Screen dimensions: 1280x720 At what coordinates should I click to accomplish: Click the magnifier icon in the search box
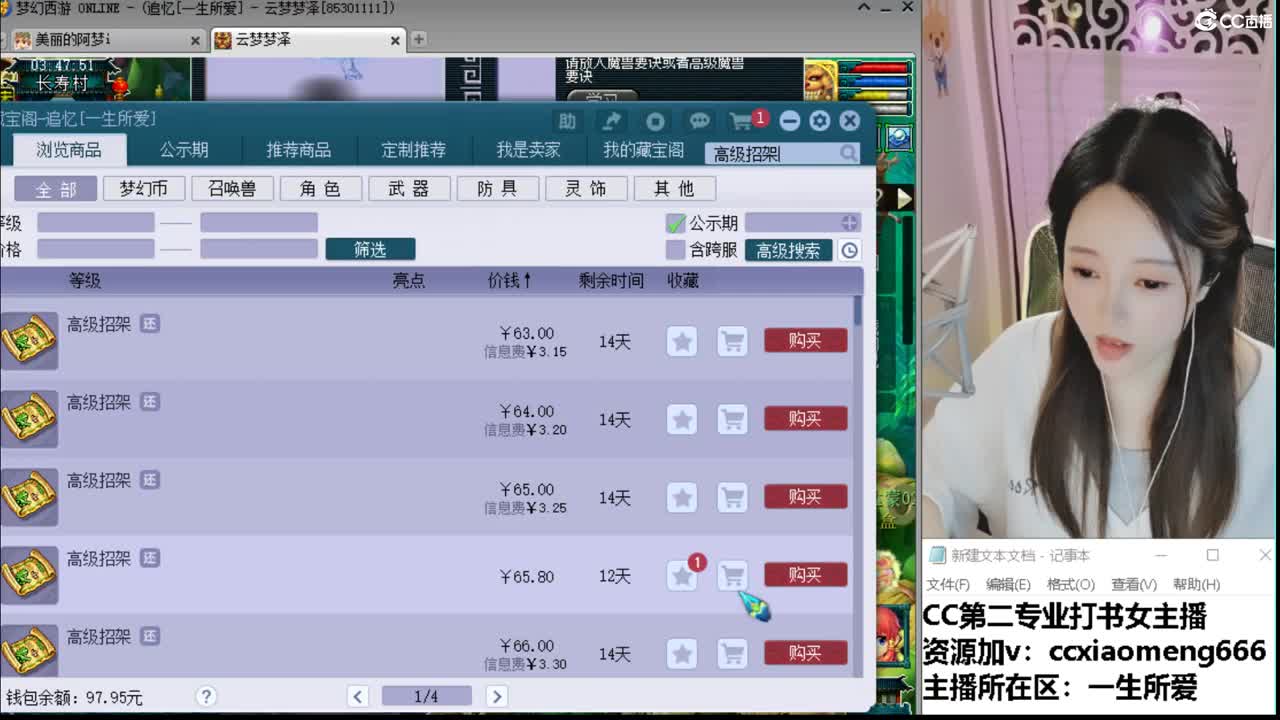pos(848,153)
